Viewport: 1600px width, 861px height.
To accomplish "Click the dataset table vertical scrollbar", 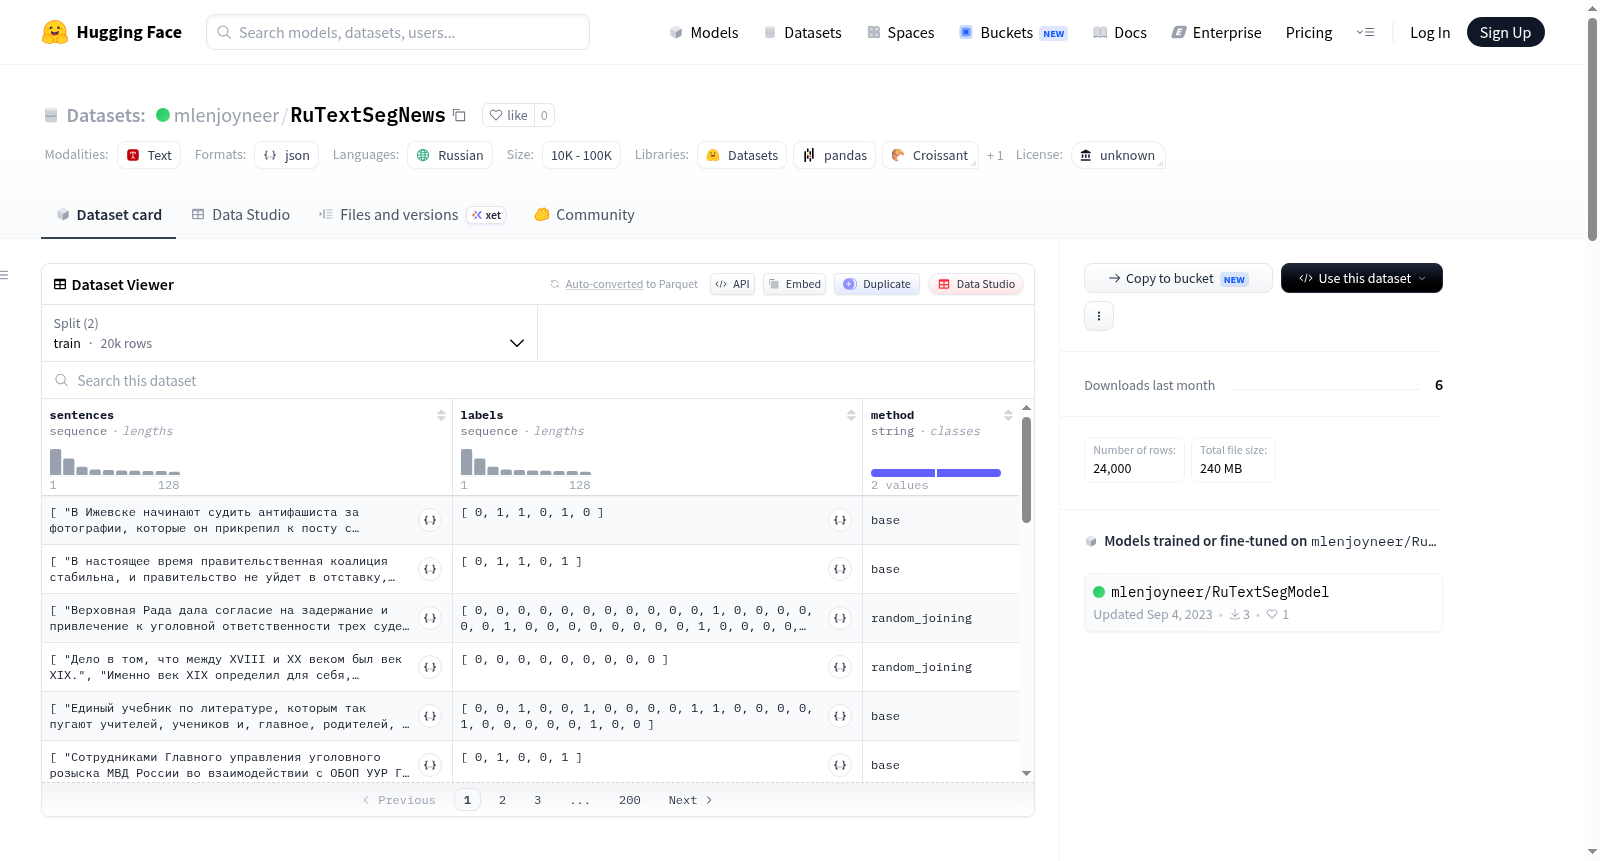I will coord(1026,470).
